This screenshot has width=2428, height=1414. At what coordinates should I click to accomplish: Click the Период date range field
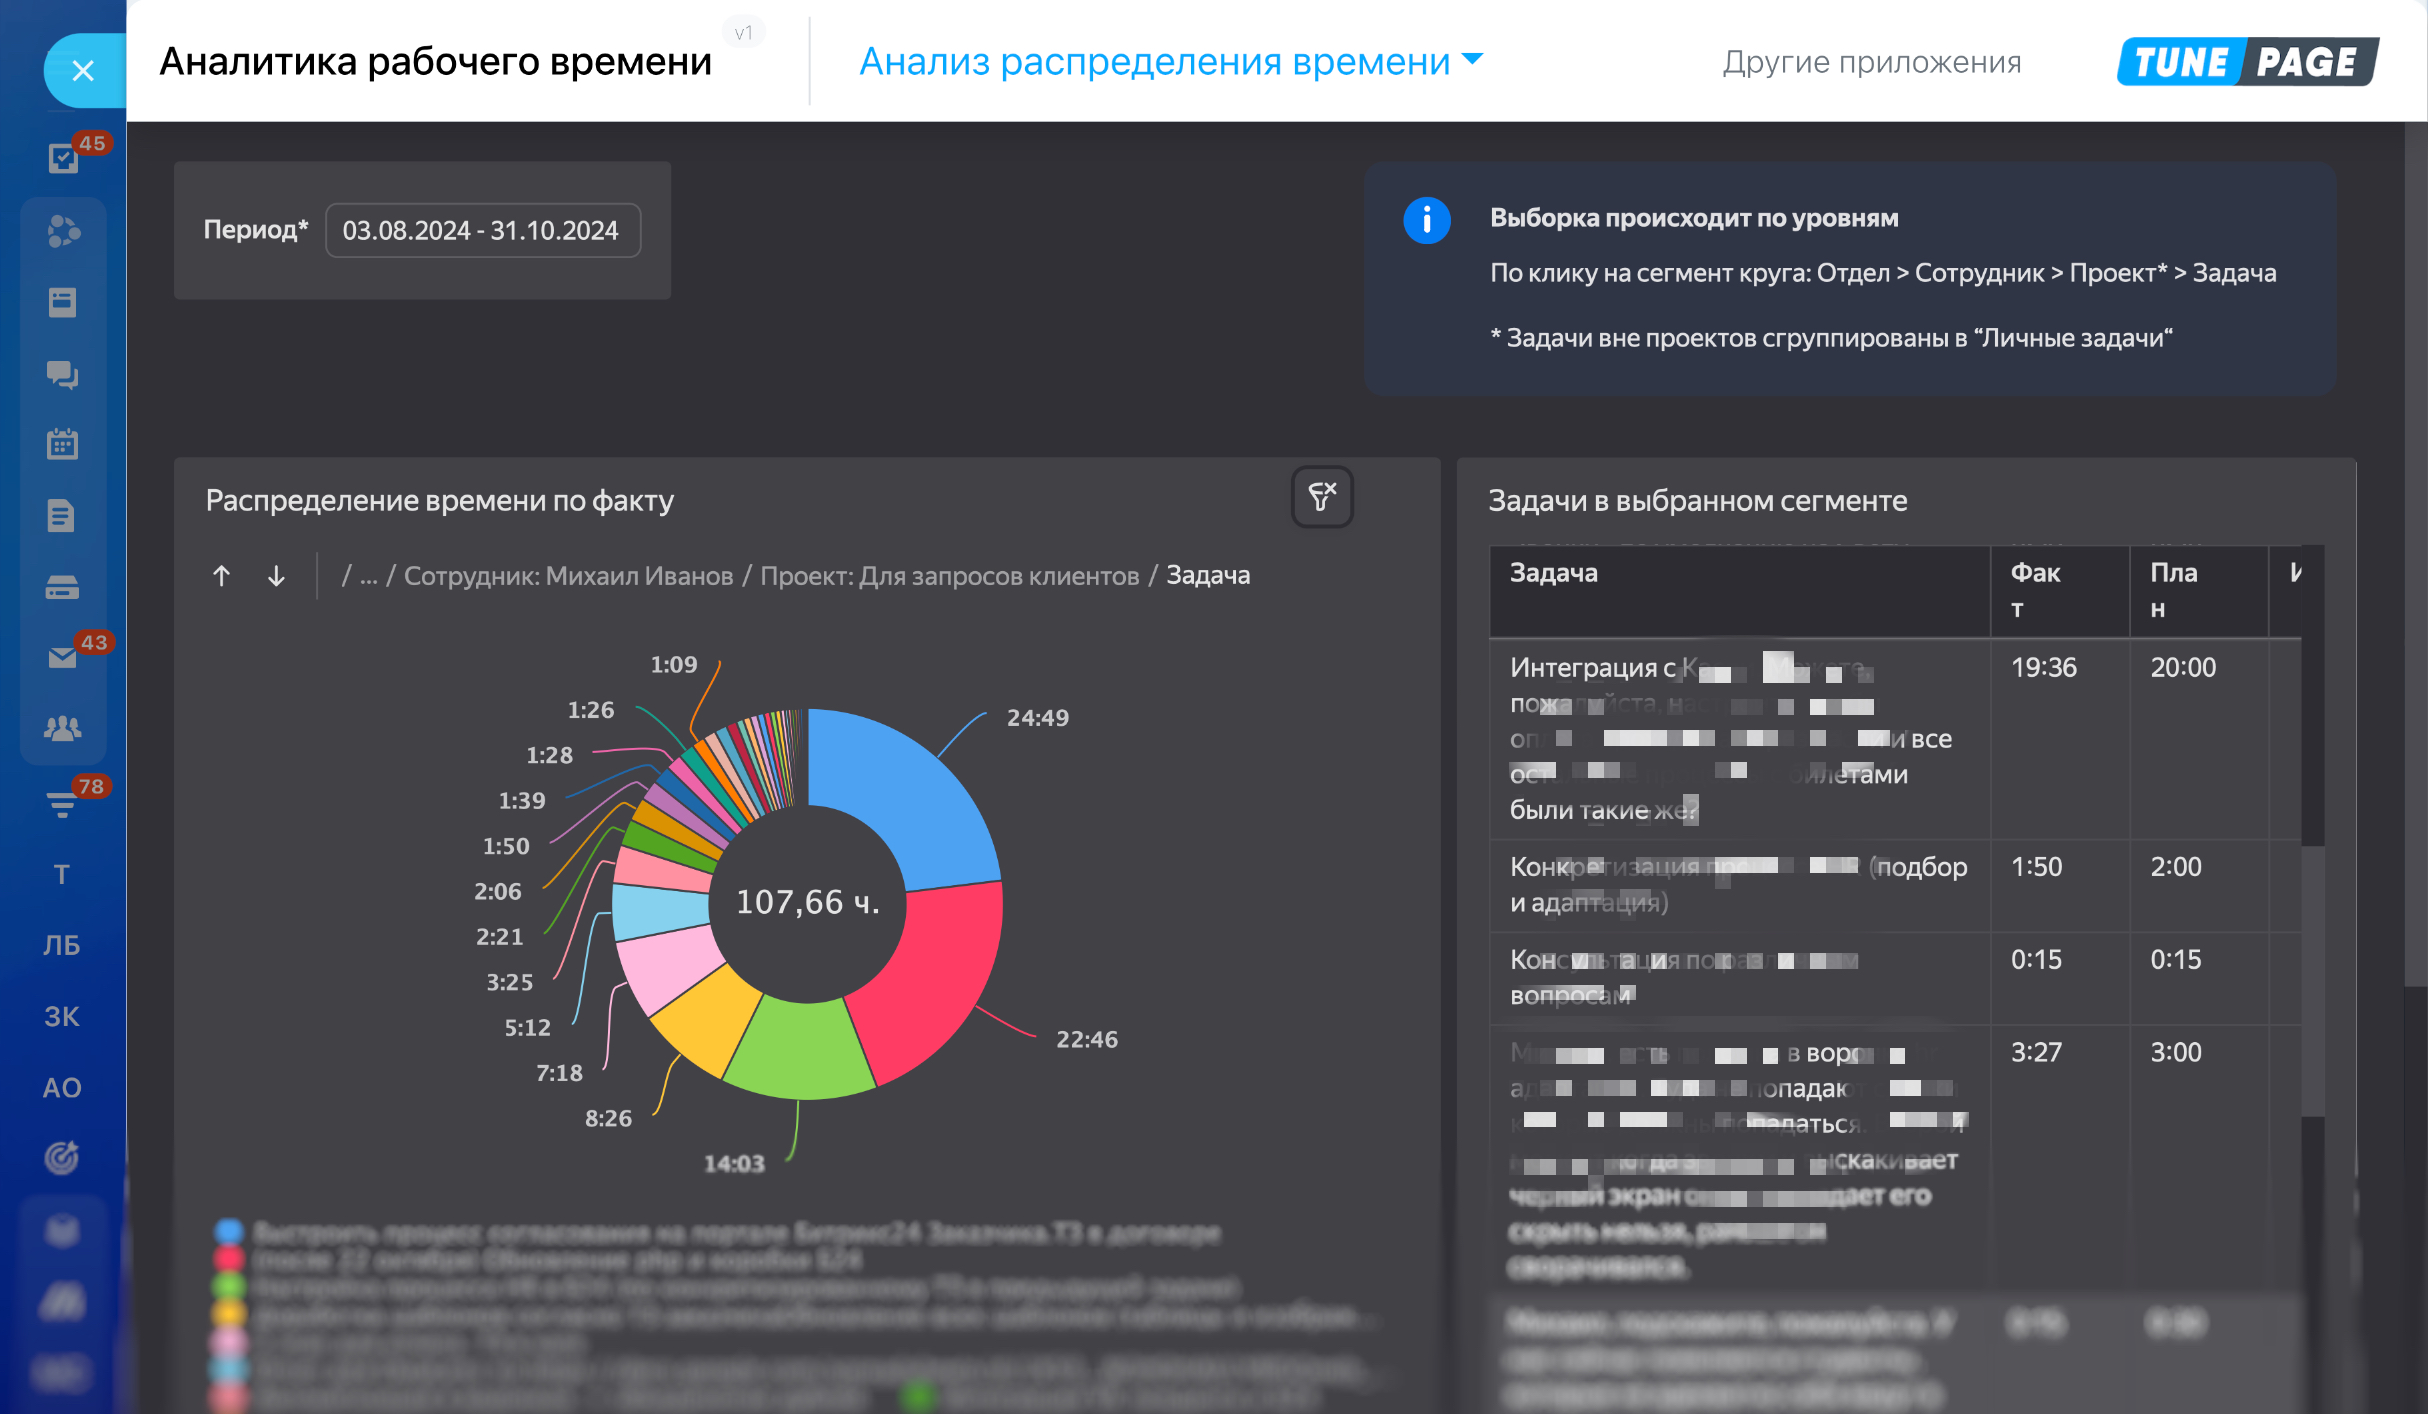pyautogui.click(x=482, y=231)
